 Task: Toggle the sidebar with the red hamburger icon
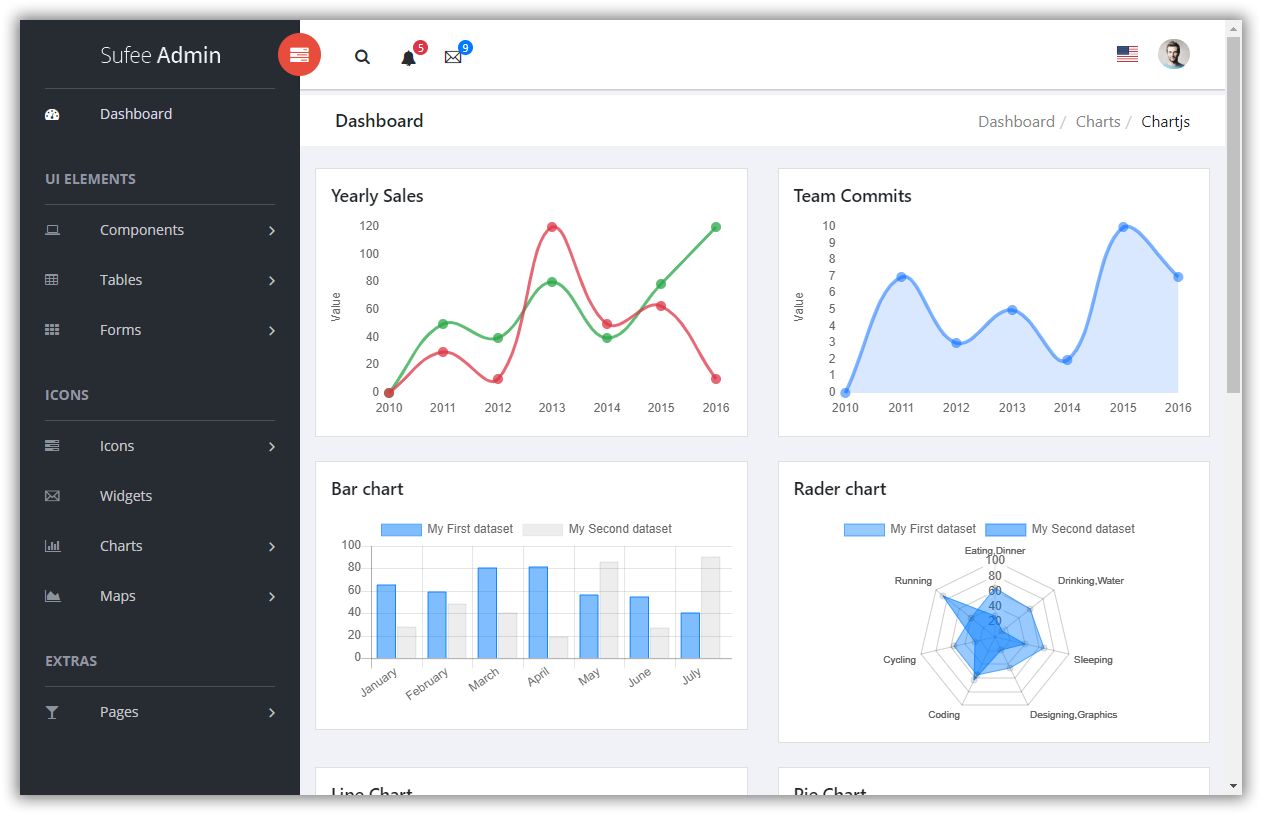point(299,55)
